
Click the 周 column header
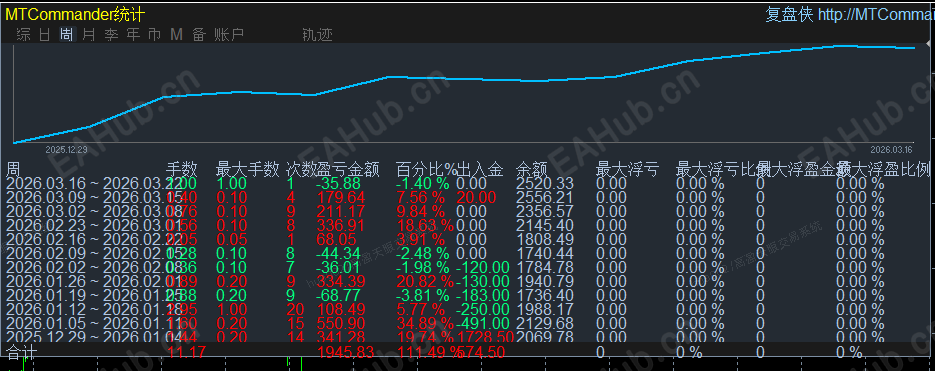(13, 169)
